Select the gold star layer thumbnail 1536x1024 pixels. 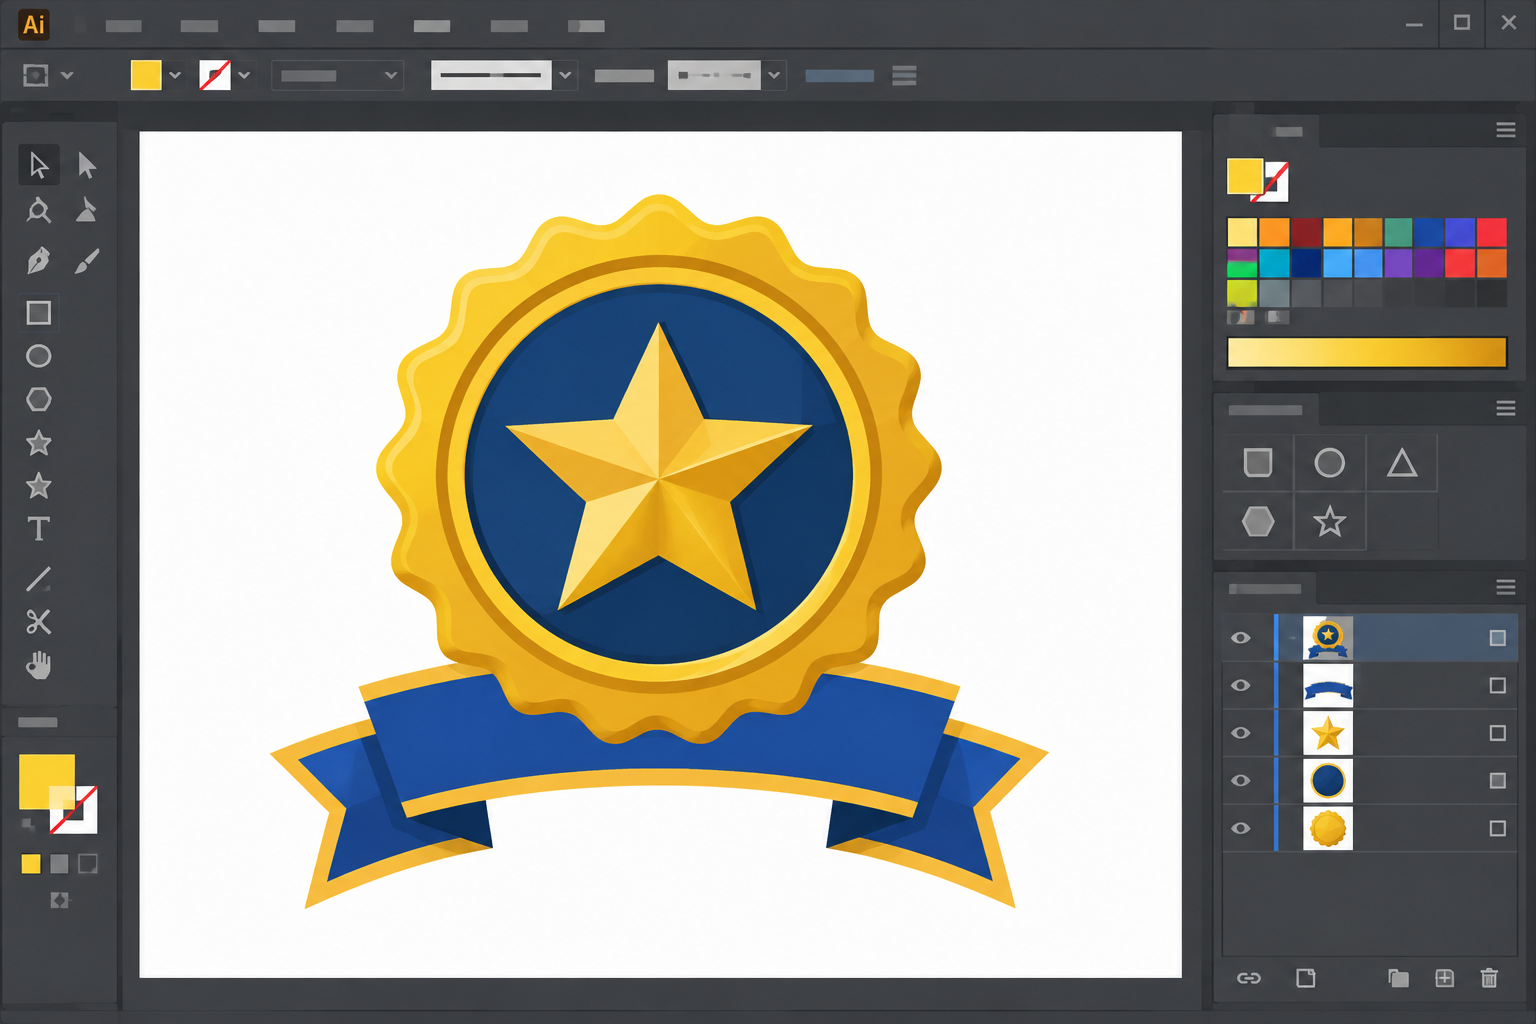click(x=1328, y=733)
